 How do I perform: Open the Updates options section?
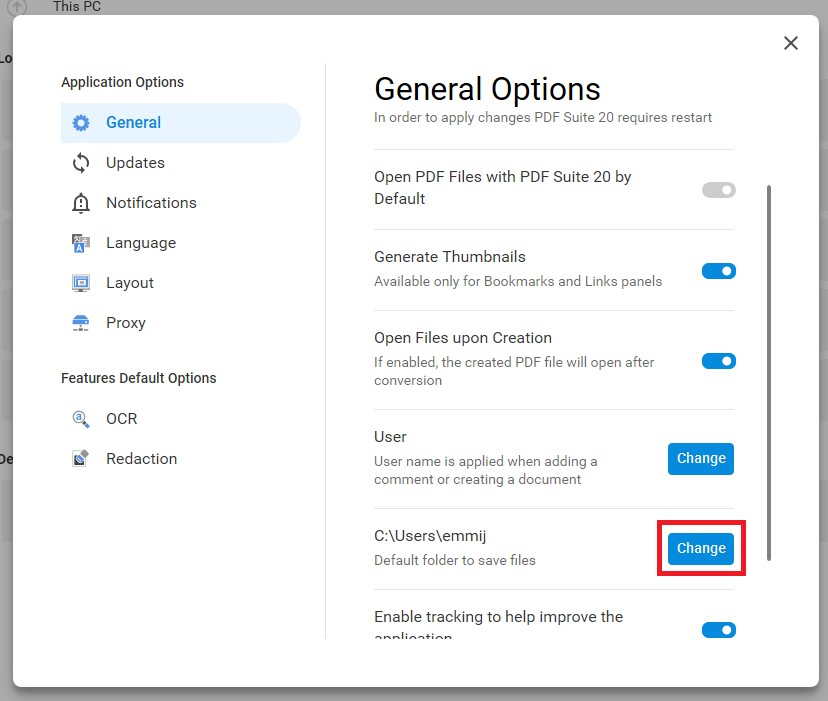click(135, 163)
